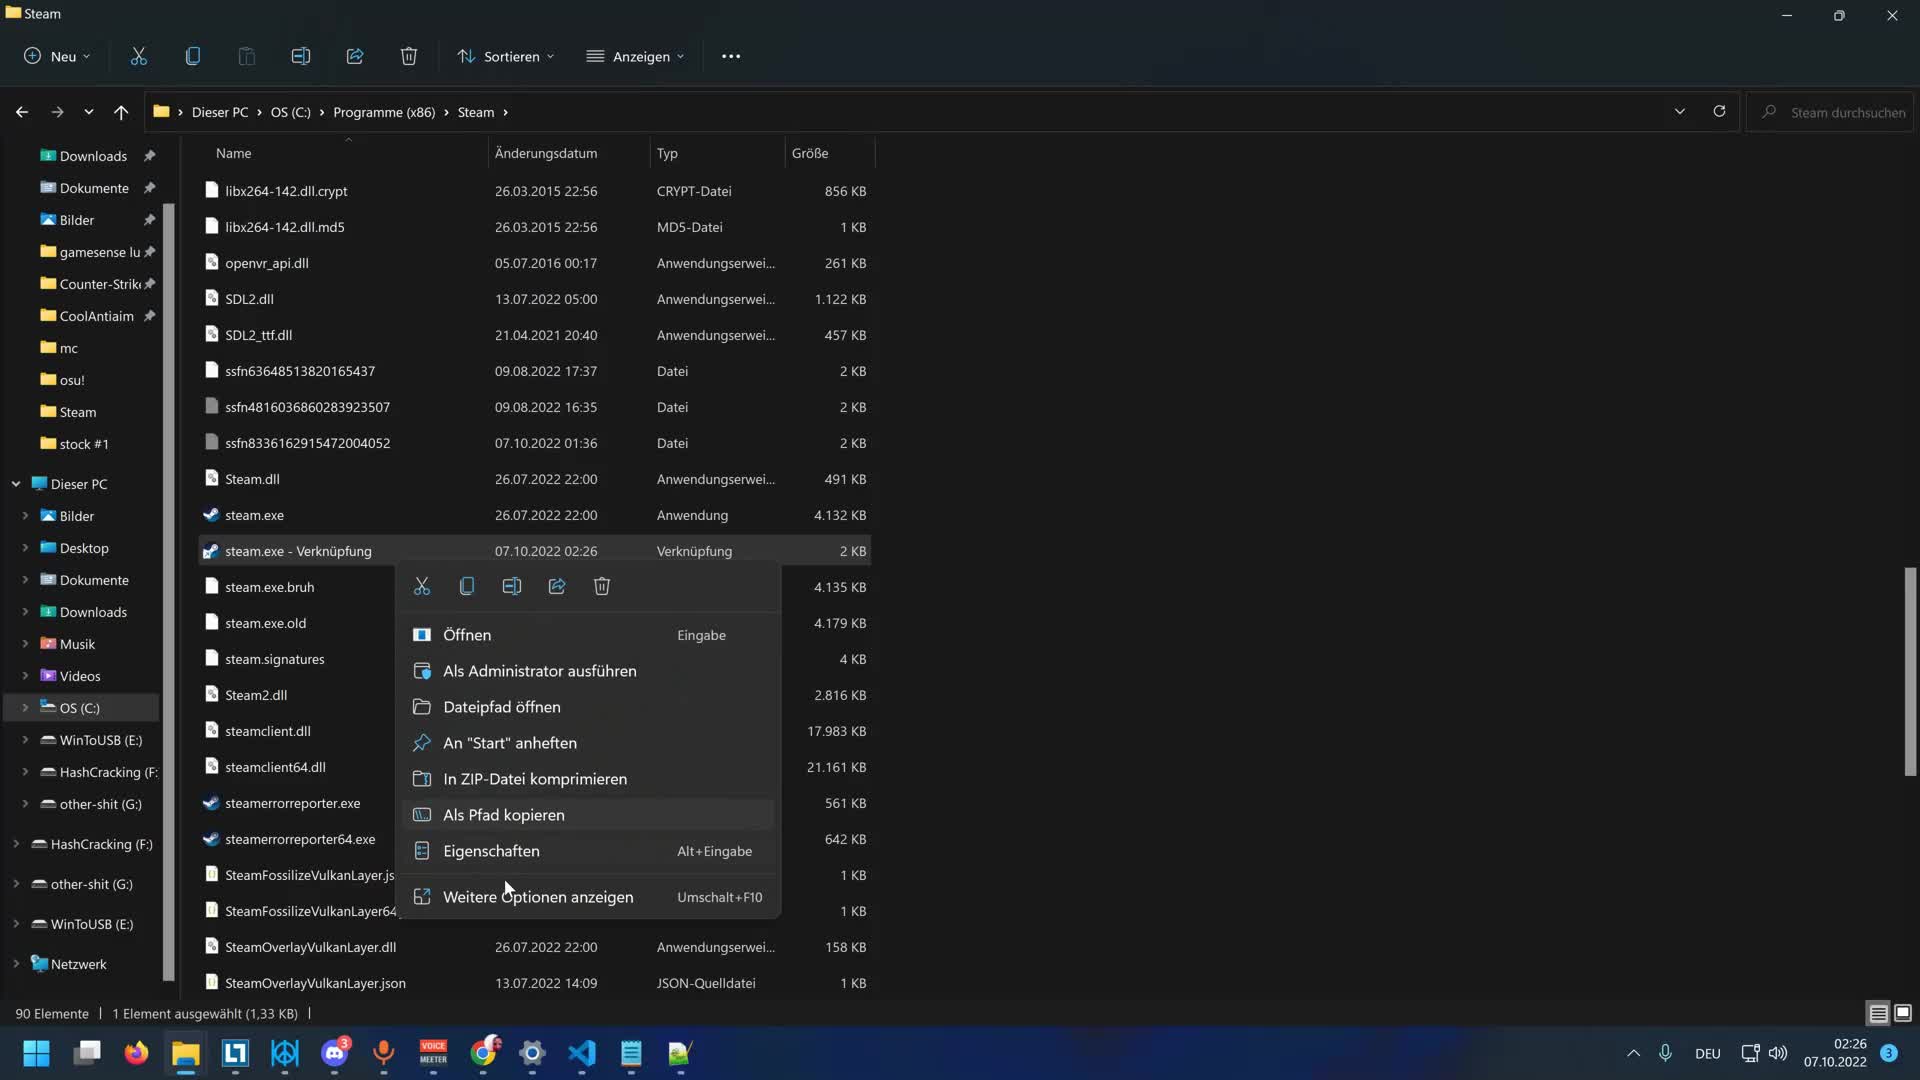Click the Cut icon in the top toolbar
The image size is (1920, 1080).
[x=139, y=56]
